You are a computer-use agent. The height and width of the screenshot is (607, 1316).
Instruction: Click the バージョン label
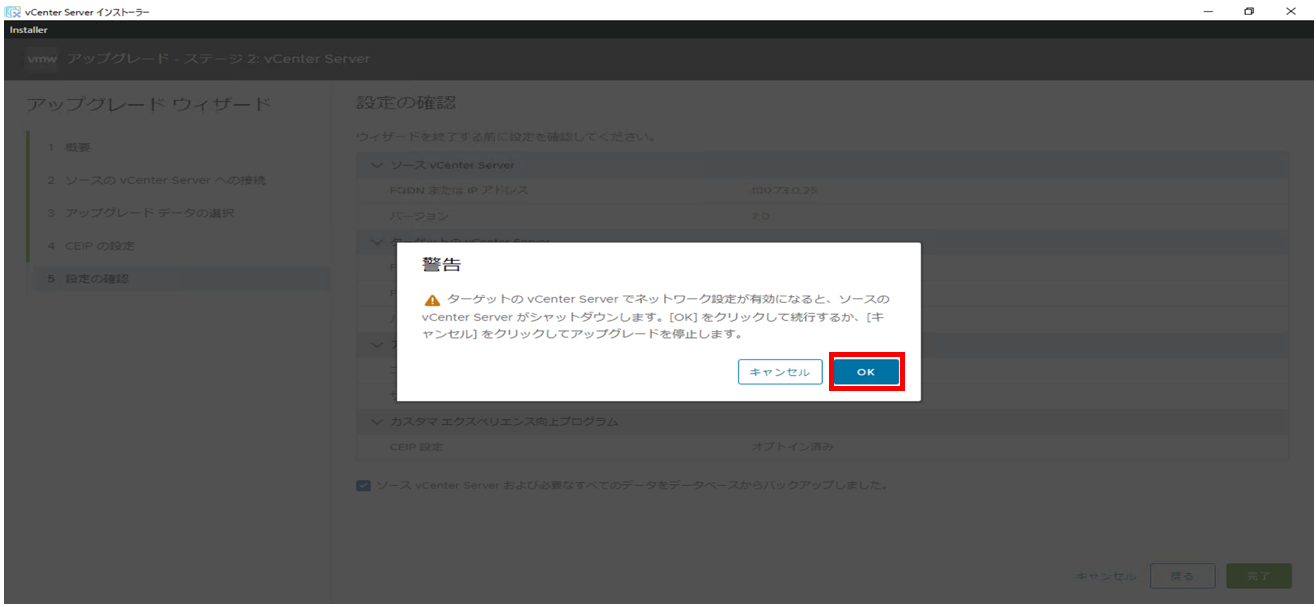point(419,216)
